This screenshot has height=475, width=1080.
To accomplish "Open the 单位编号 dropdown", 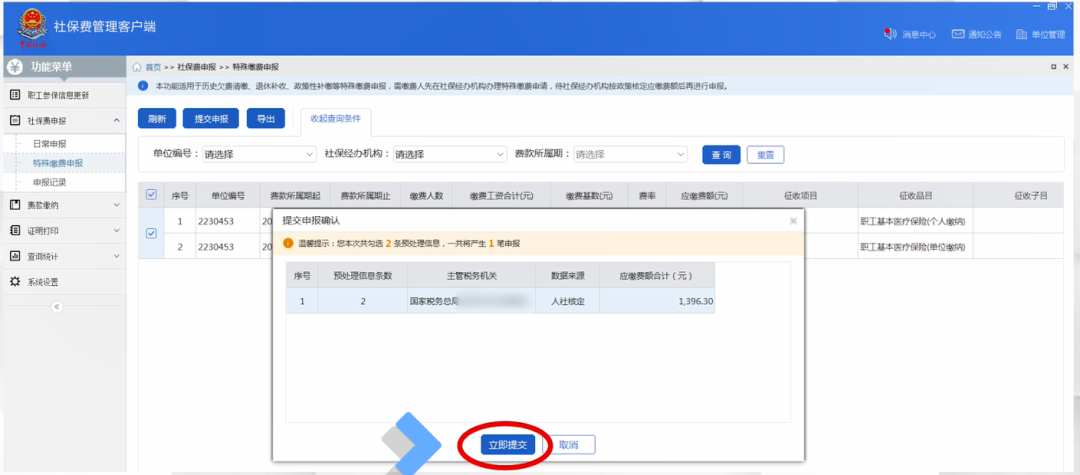I will [259, 154].
